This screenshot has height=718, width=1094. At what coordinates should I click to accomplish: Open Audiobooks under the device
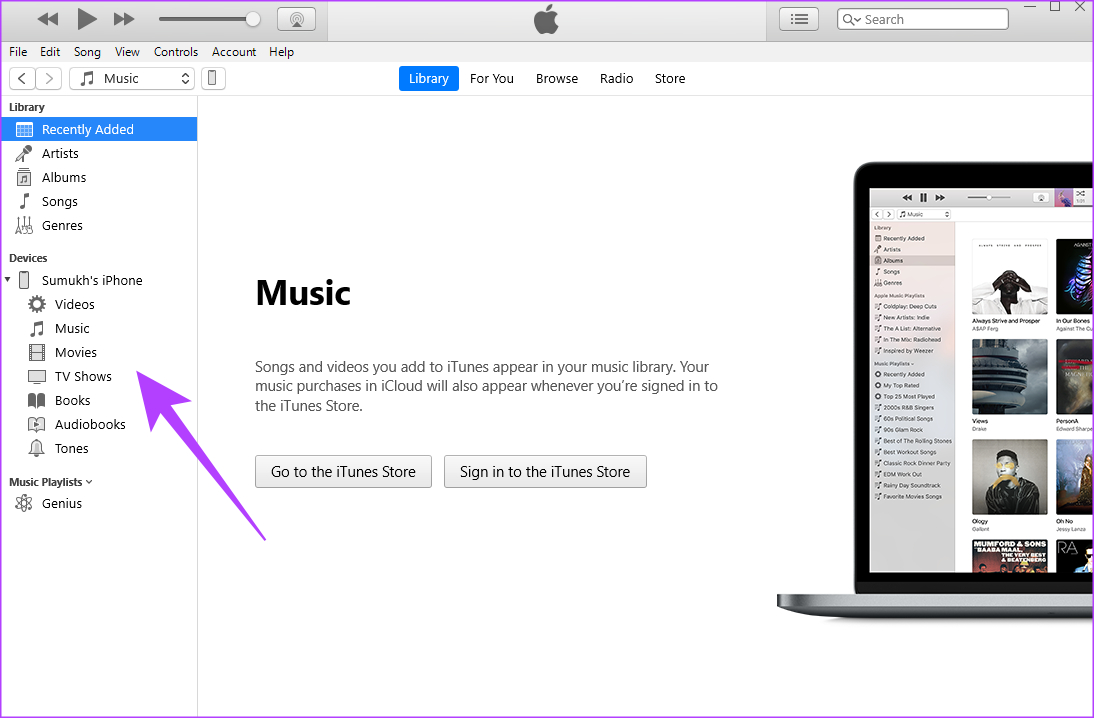(89, 424)
